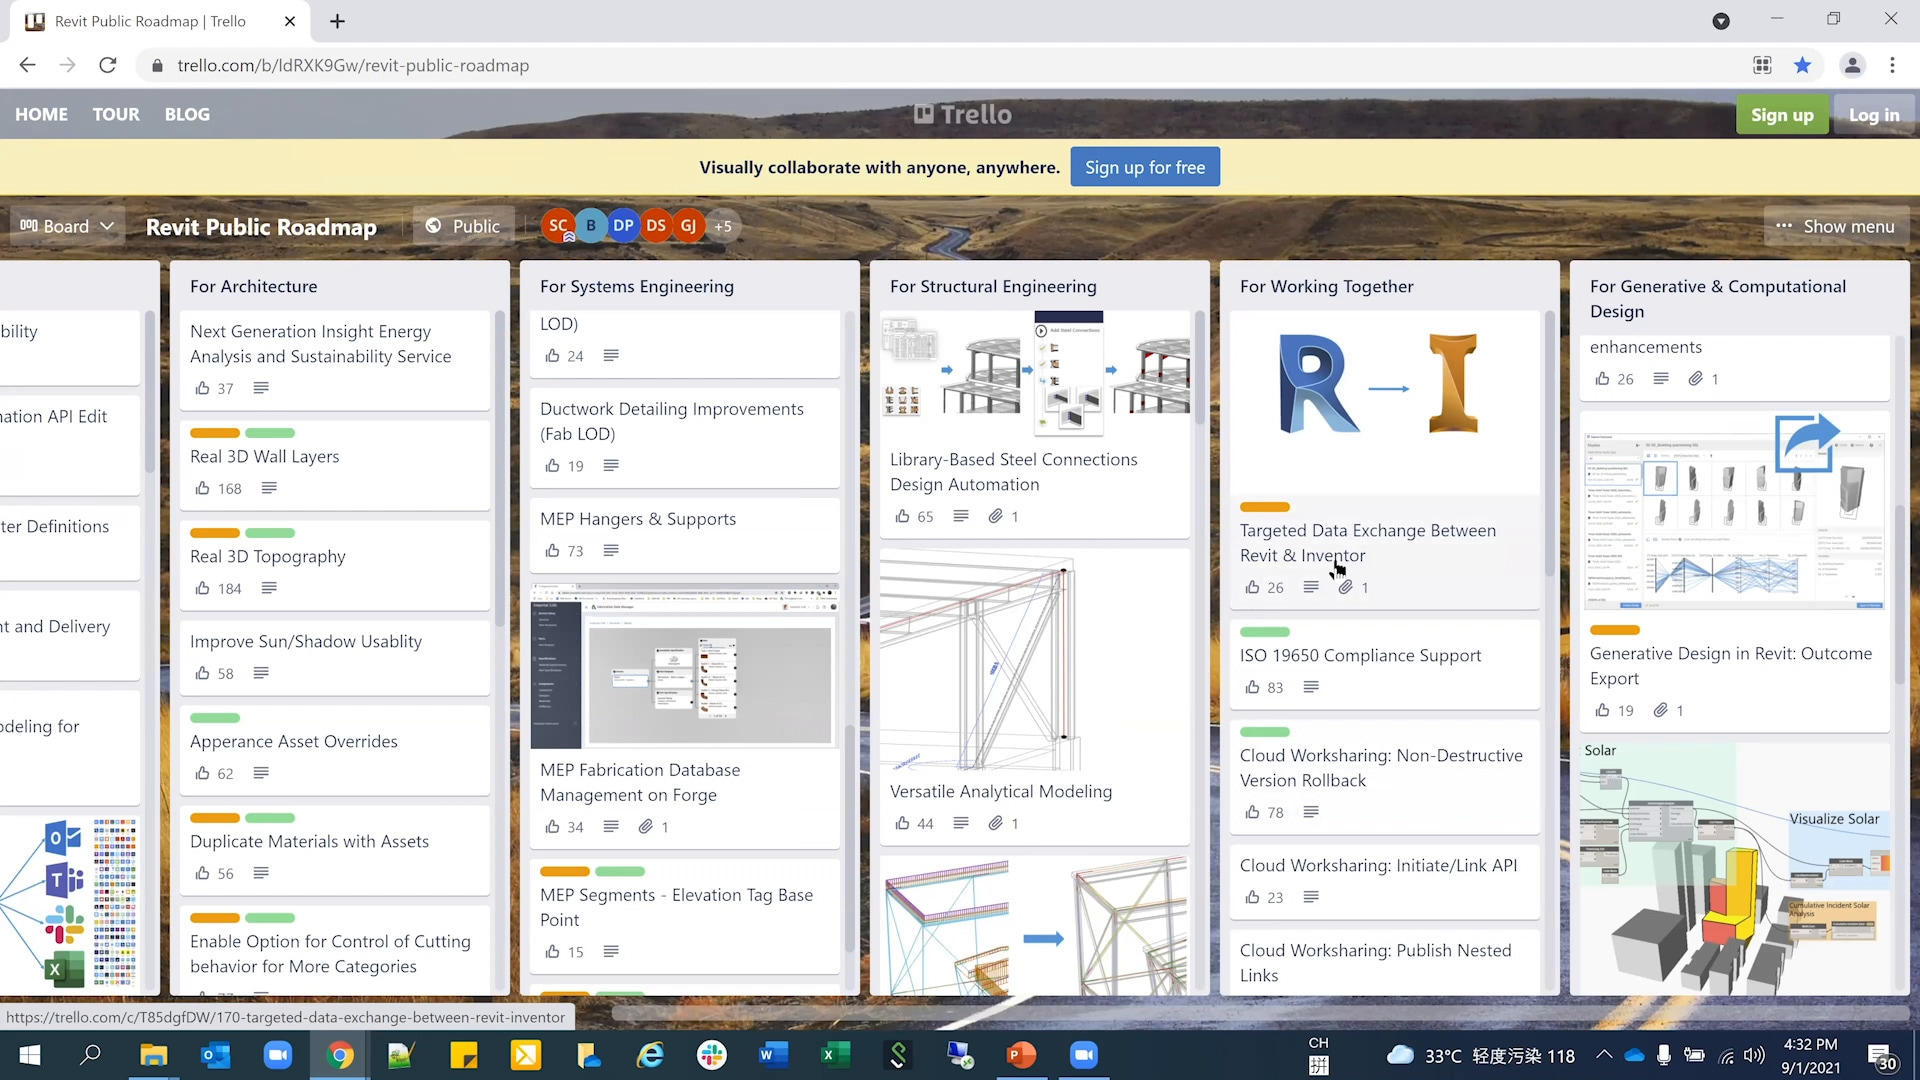Reload the page with browser refresh button
Viewport: 1920px width, 1080px height.
click(x=108, y=65)
